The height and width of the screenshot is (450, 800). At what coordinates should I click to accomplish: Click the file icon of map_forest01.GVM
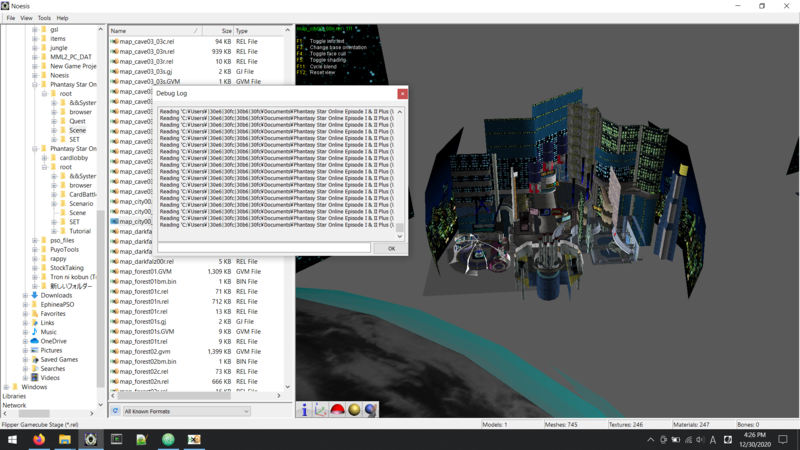115,271
